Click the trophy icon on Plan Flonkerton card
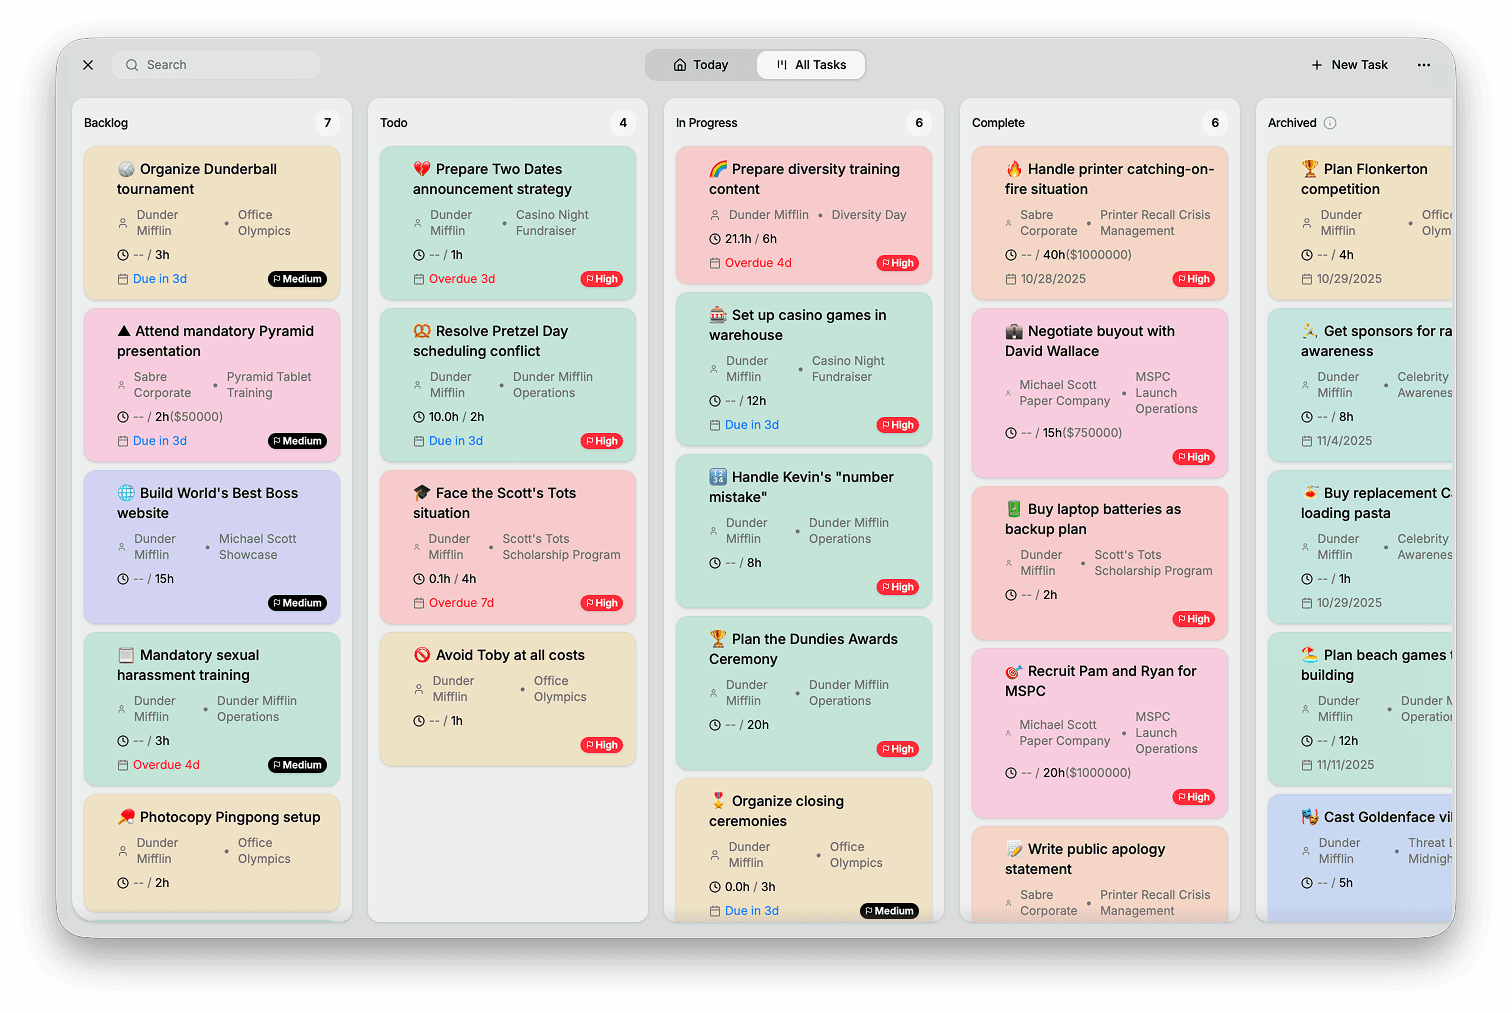The height and width of the screenshot is (1013, 1512). pyautogui.click(x=1311, y=169)
